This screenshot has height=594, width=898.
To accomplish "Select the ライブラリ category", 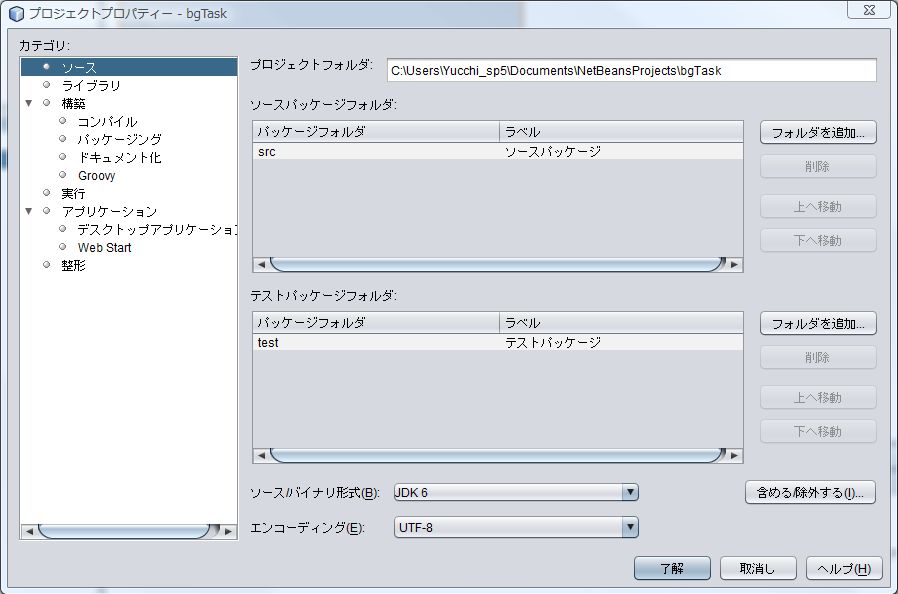I will (x=90, y=86).
